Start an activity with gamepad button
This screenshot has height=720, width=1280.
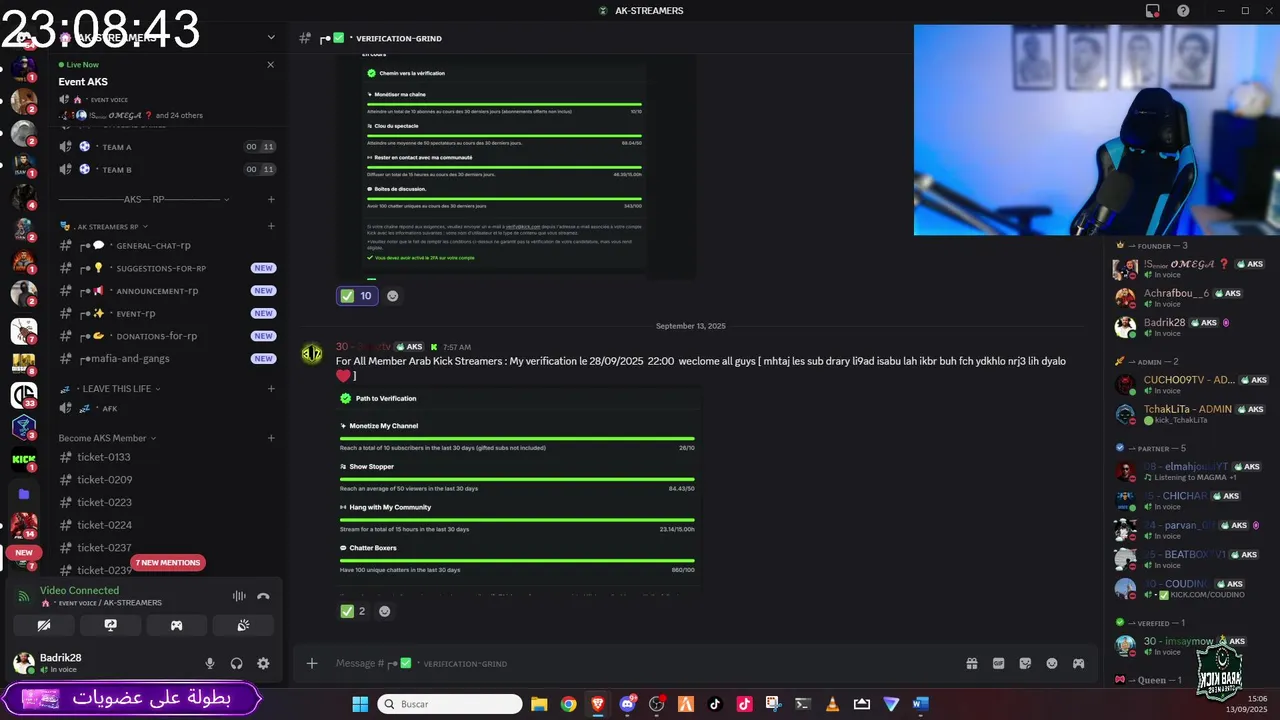(x=176, y=625)
